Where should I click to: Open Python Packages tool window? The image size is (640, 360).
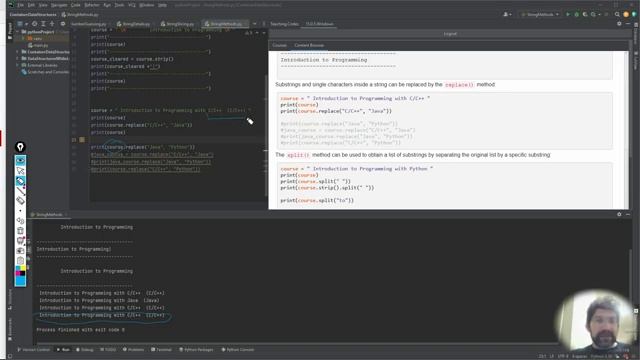[197, 350]
